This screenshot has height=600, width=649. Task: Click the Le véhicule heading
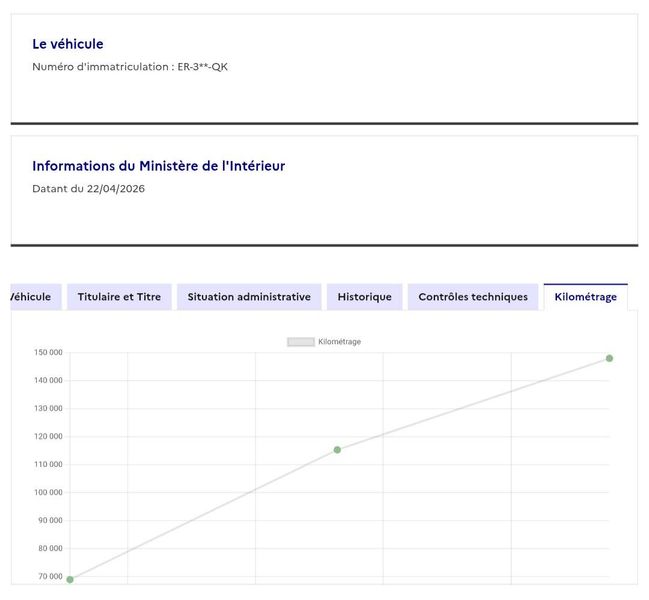[x=68, y=44]
